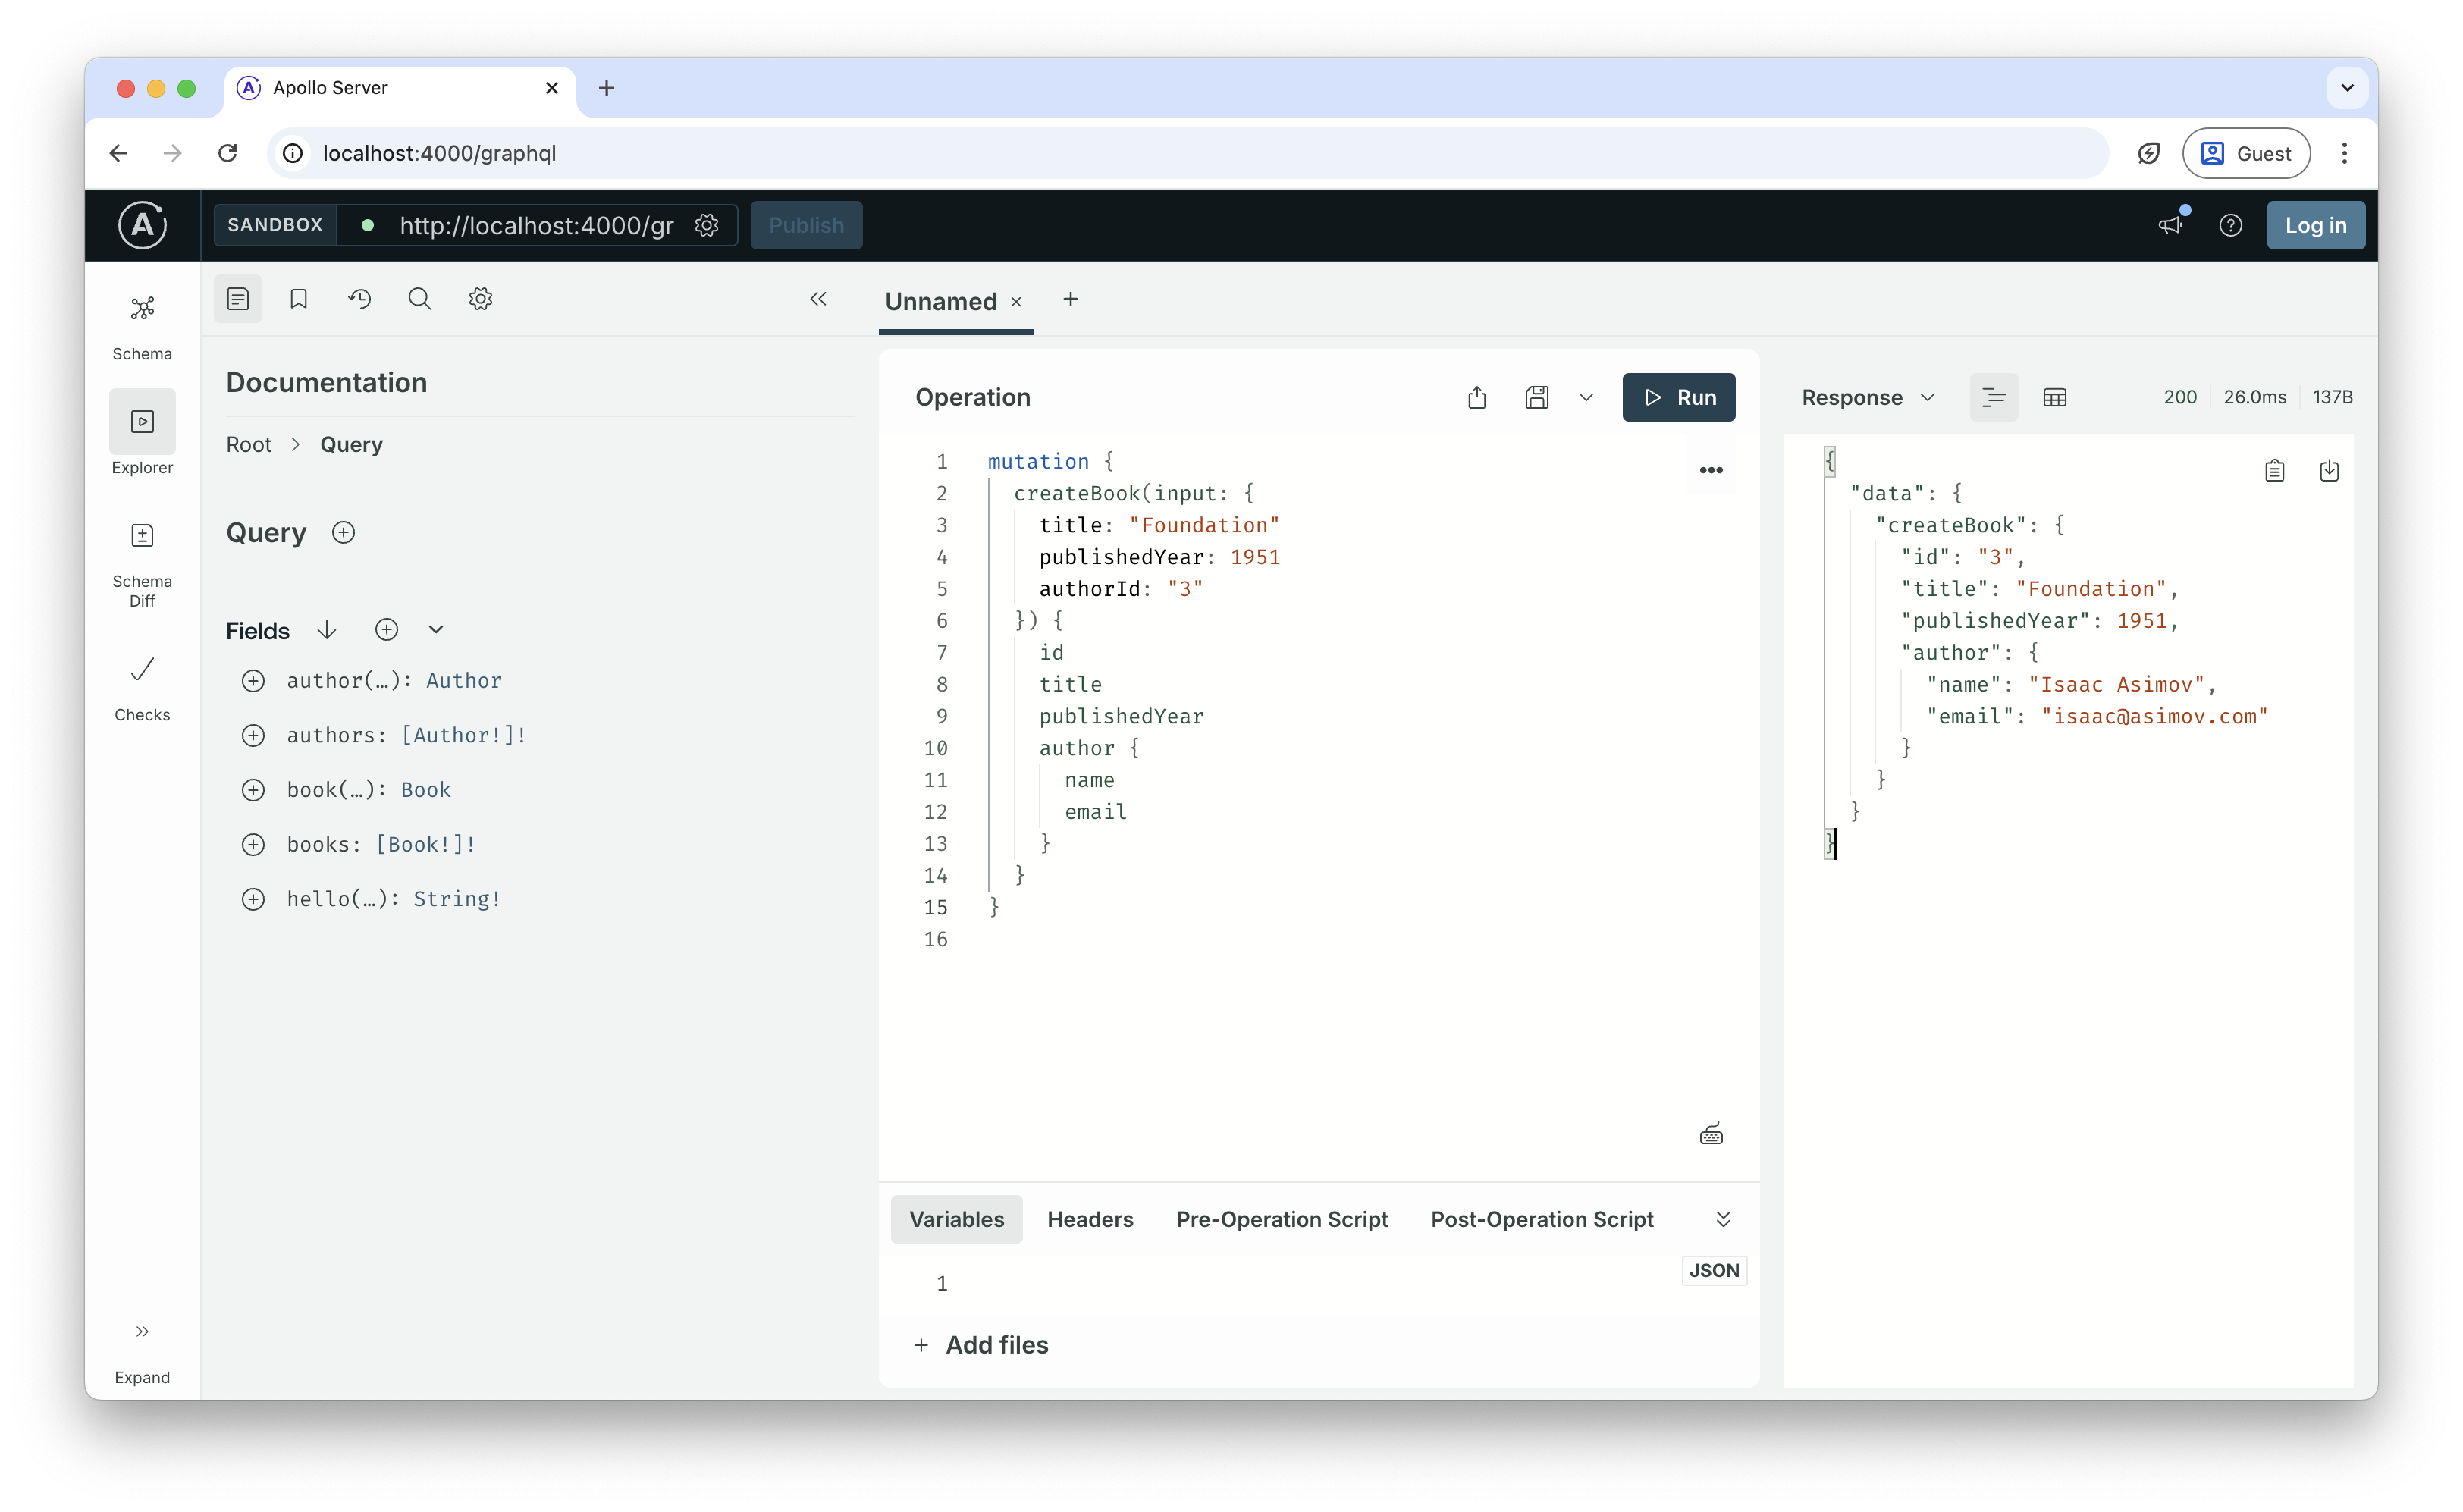Collapse the Documentation panel

(819, 299)
